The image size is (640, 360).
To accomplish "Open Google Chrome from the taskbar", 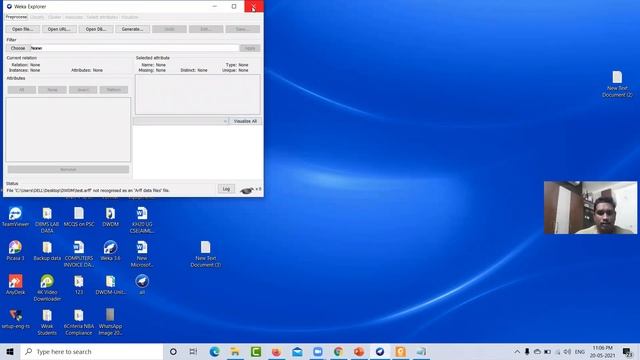I will (338, 351).
